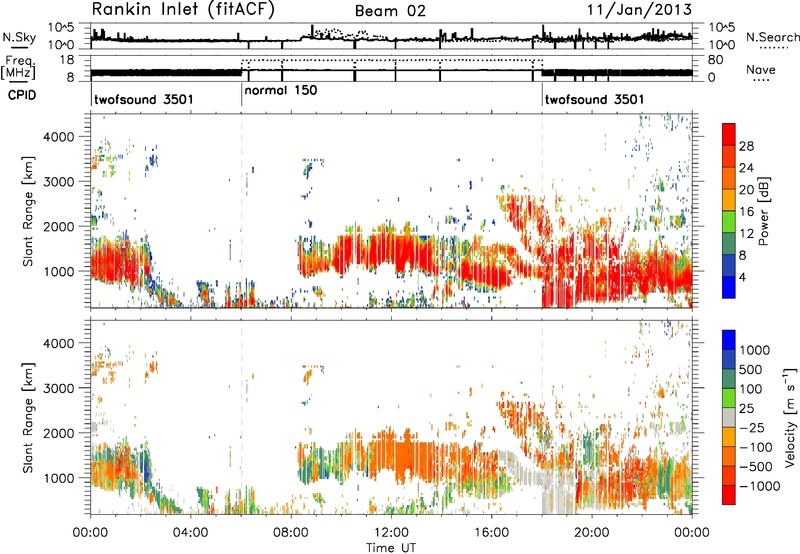Click the 'Nave' legend label
The image size is (800, 554).
[760, 70]
